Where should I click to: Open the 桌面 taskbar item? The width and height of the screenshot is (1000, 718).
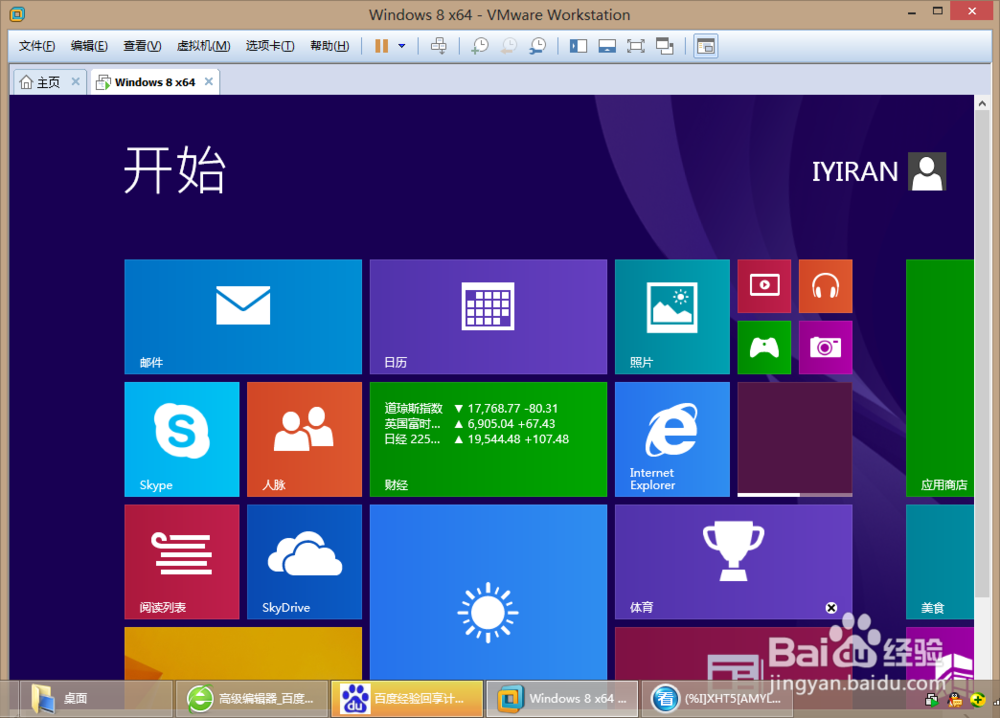pos(96,698)
